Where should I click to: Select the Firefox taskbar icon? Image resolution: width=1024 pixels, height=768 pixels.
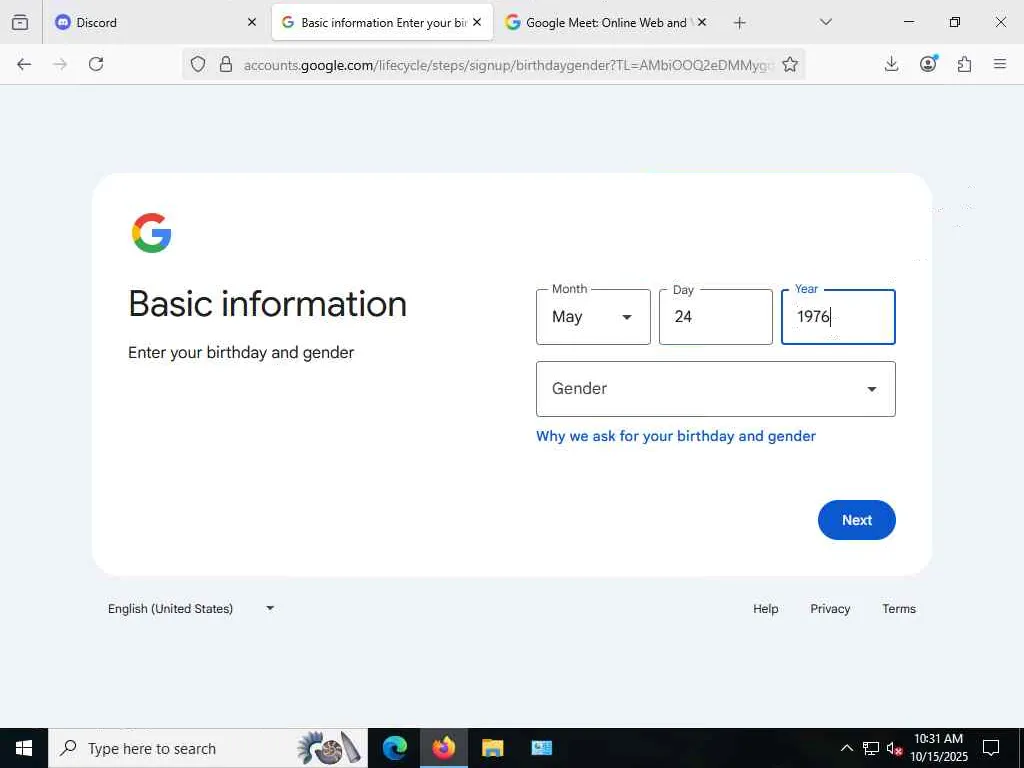tap(443, 748)
